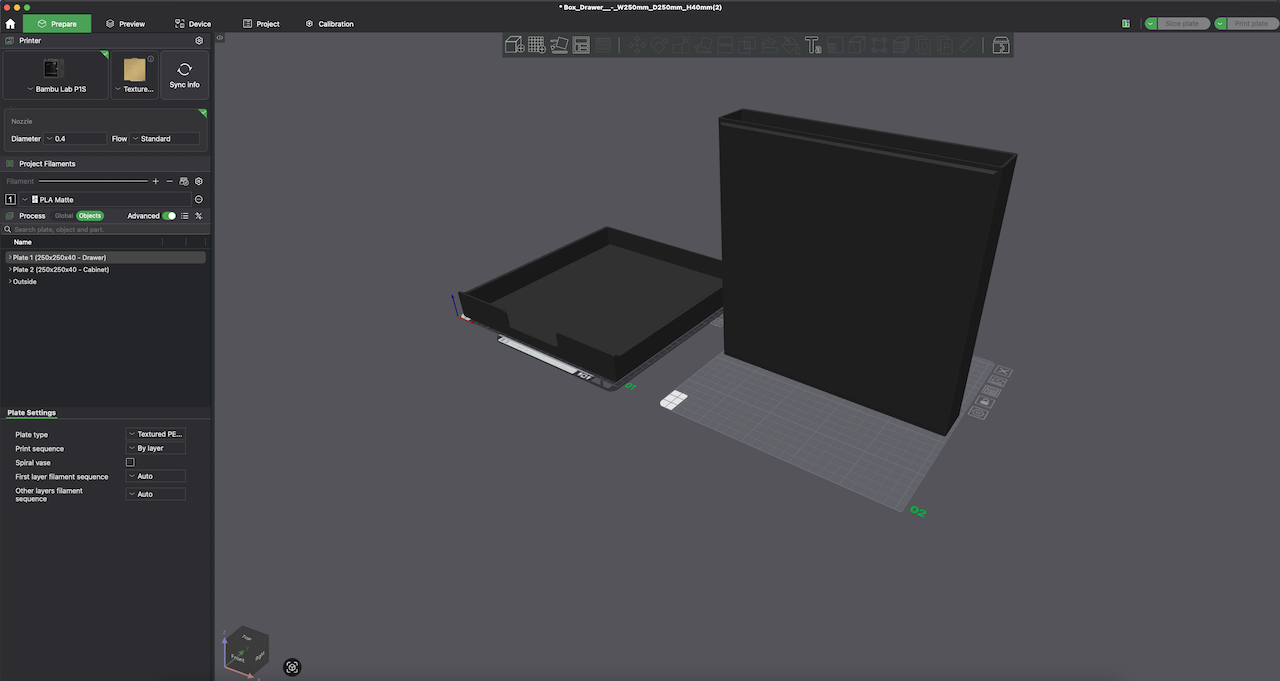Switch process scope to Objects
The image size is (1280, 681).
(90, 216)
